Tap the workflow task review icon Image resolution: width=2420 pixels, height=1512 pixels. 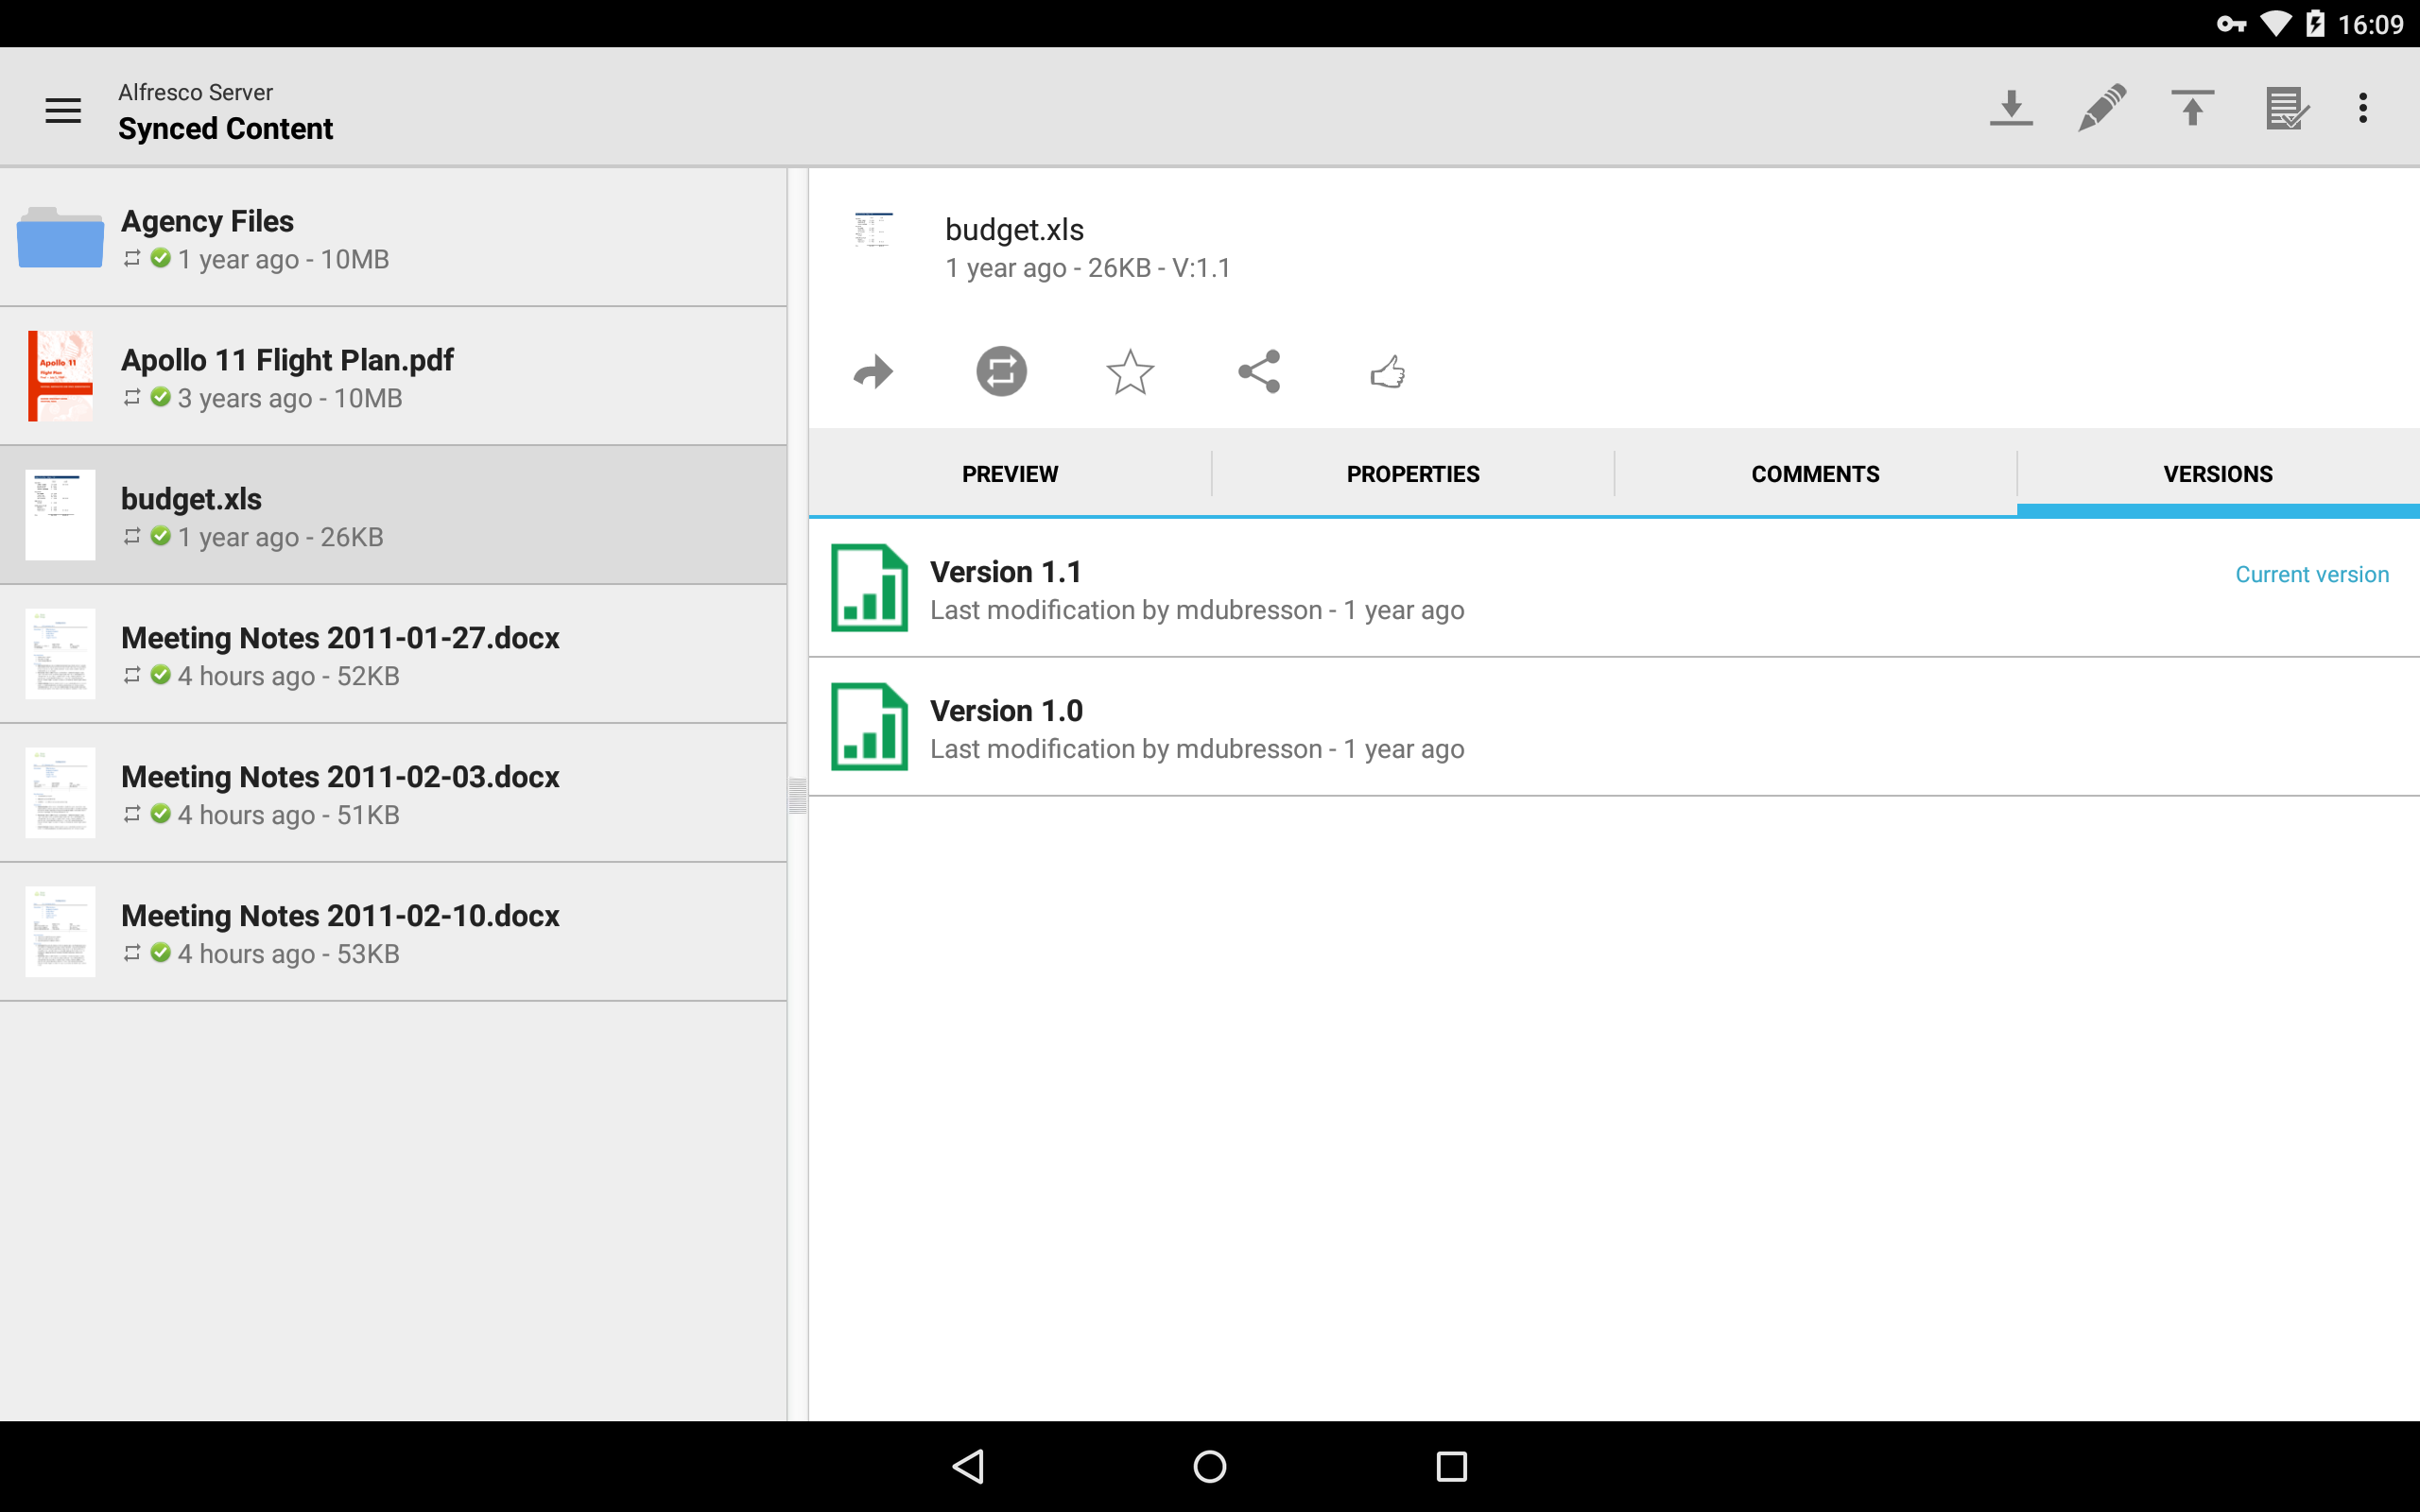click(2286, 108)
